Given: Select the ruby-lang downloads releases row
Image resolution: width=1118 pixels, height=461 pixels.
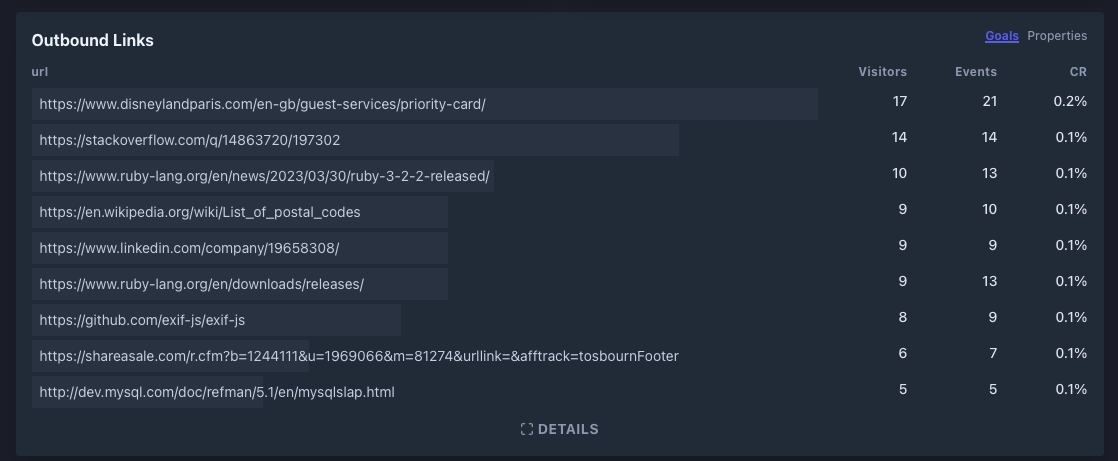Looking at the screenshot, I should [x=560, y=284].
